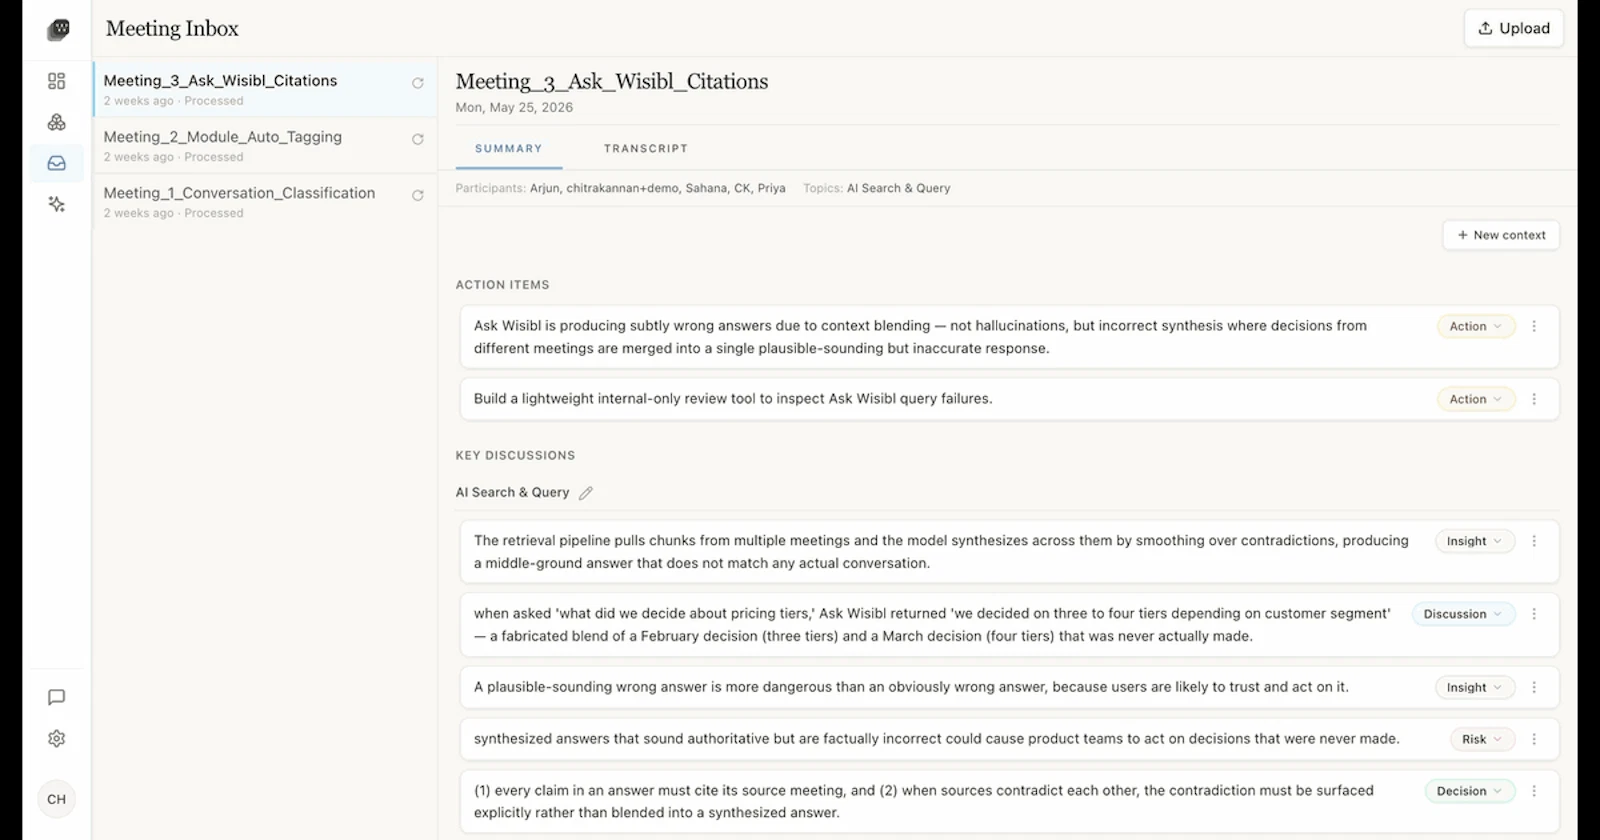Click the 'Build a lightweight internal-only review tool' text
This screenshot has width=1600, height=840.
pyautogui.click(x=733, y=398)
